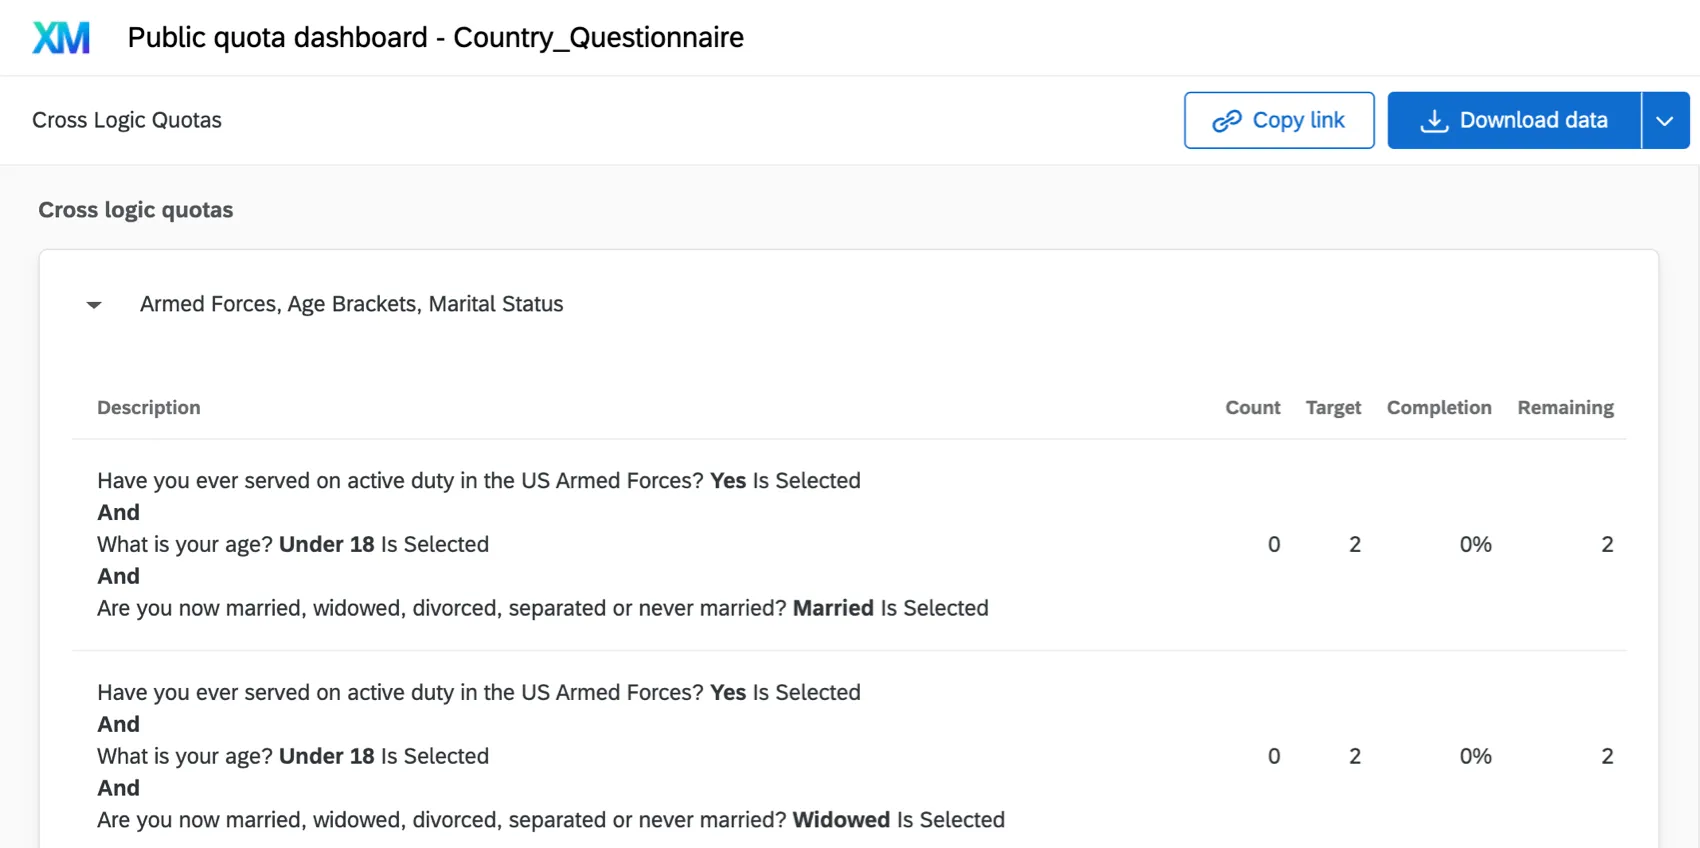Click the 0% completion value of the Married quota
Screen dimensions: 1700x848
[x=1475, y=544]
